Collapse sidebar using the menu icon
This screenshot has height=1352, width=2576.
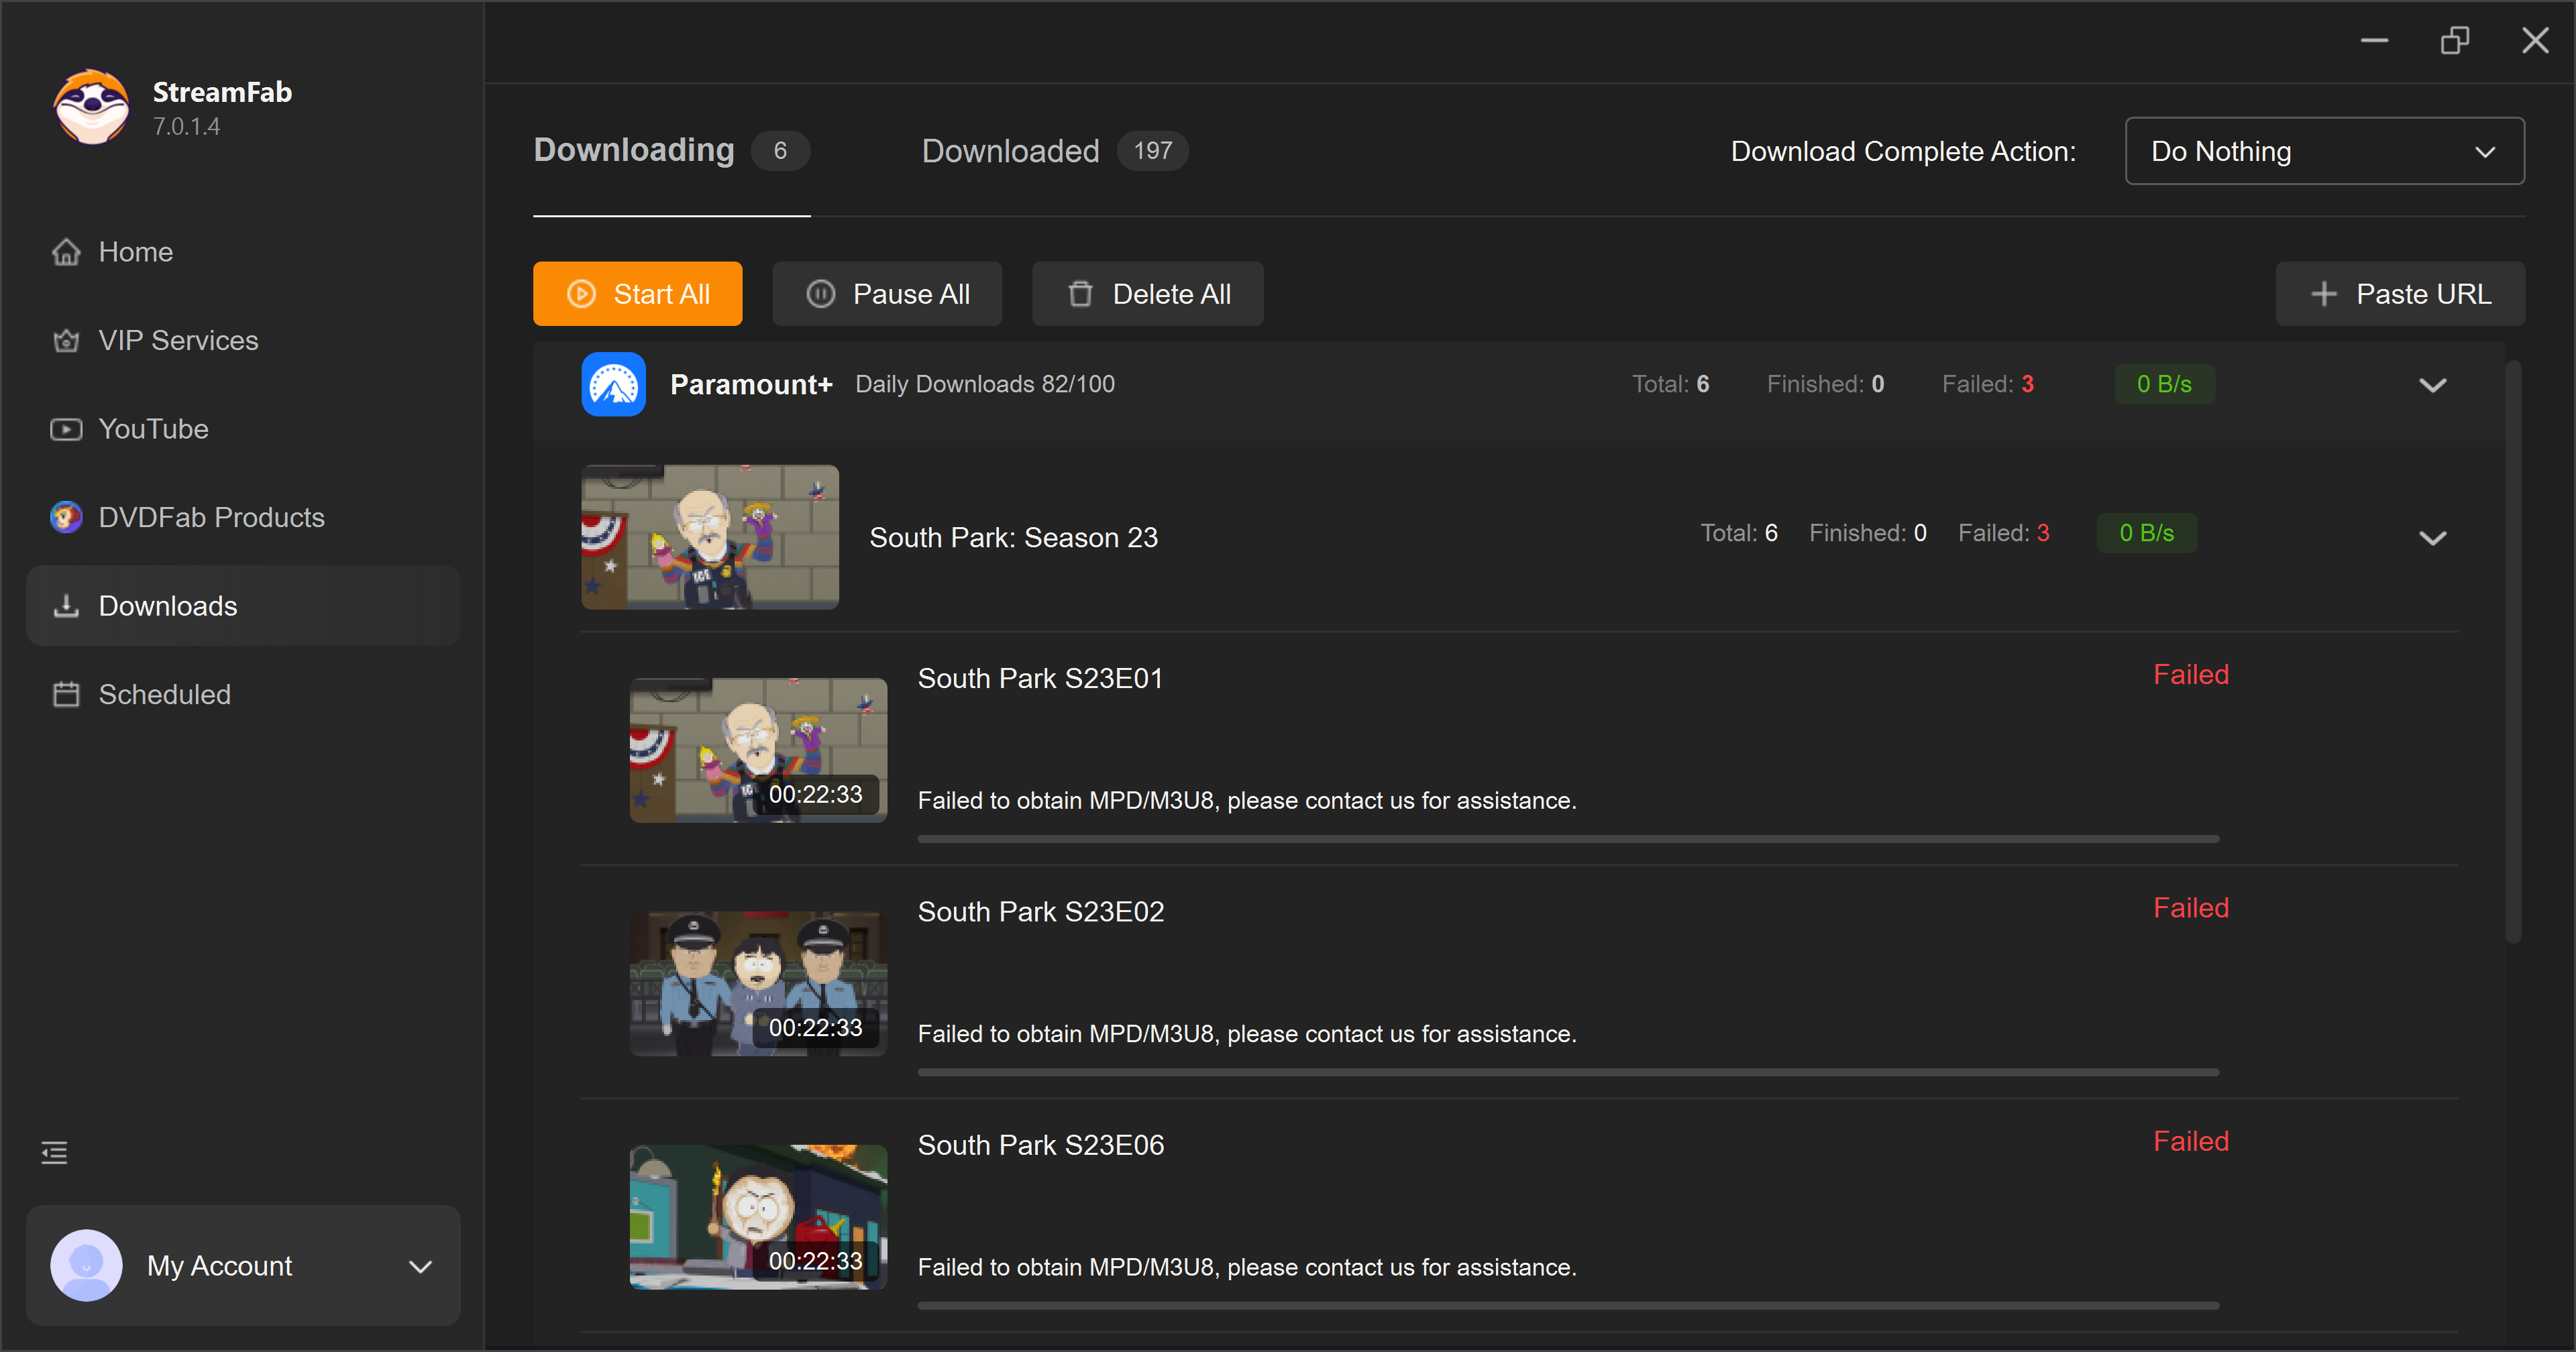[54, 1152]
